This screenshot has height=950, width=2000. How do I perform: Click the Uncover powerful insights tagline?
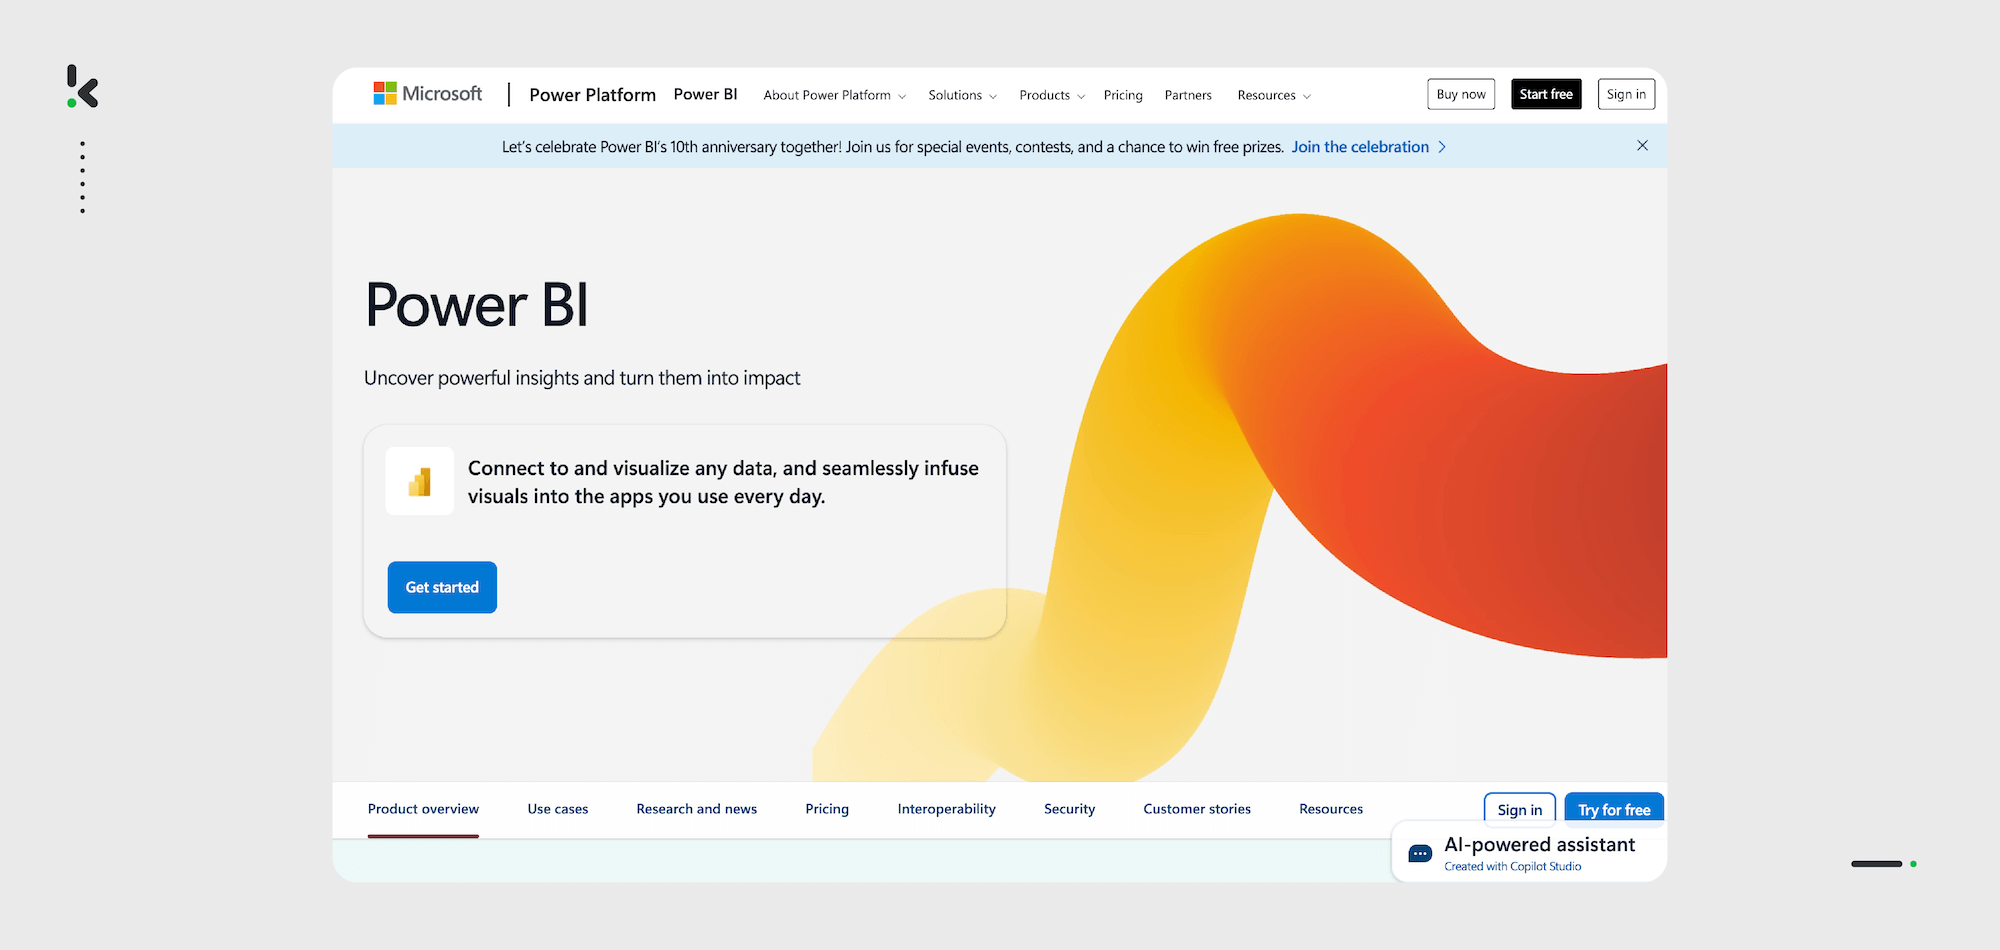tap(582, 378)
